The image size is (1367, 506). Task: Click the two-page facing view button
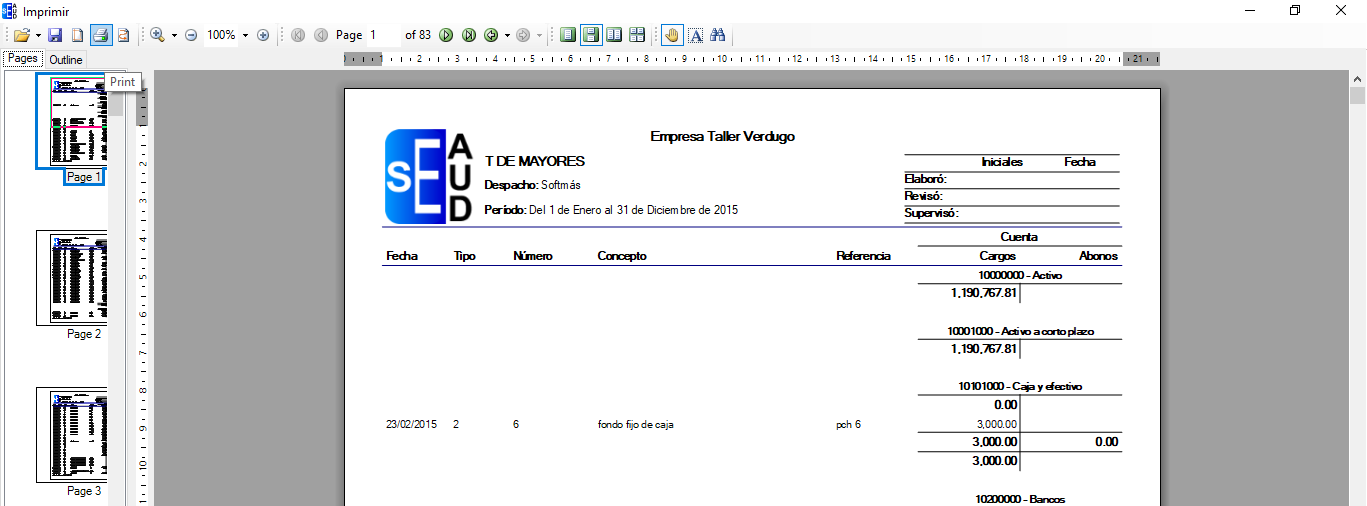pos(614,35)
